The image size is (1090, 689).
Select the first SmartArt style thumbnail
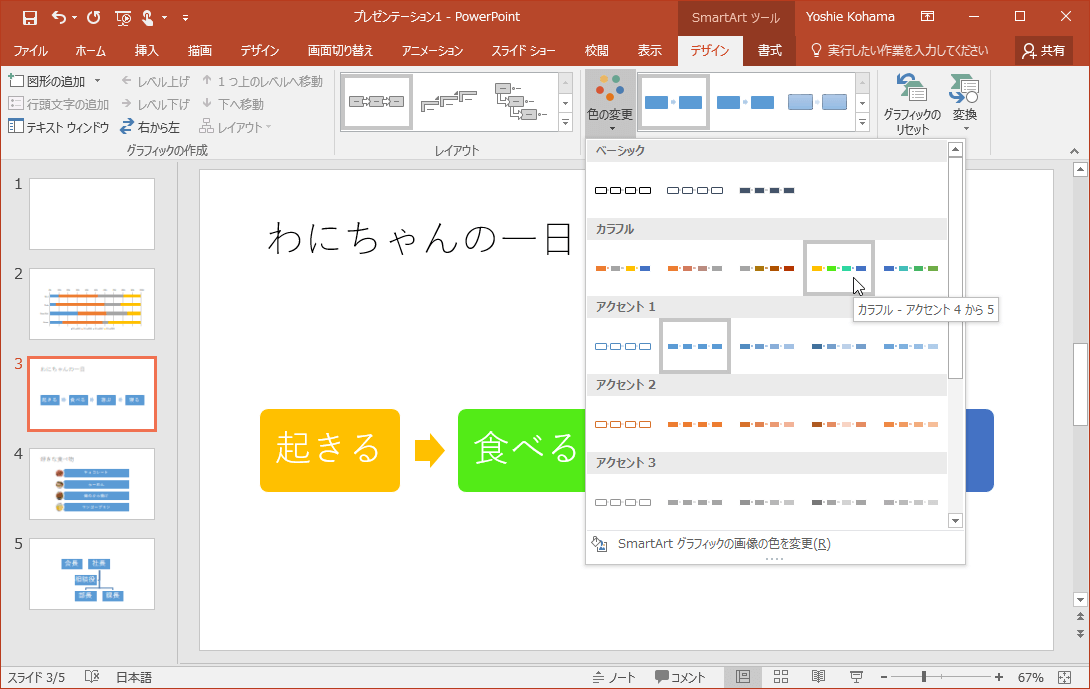674,102
